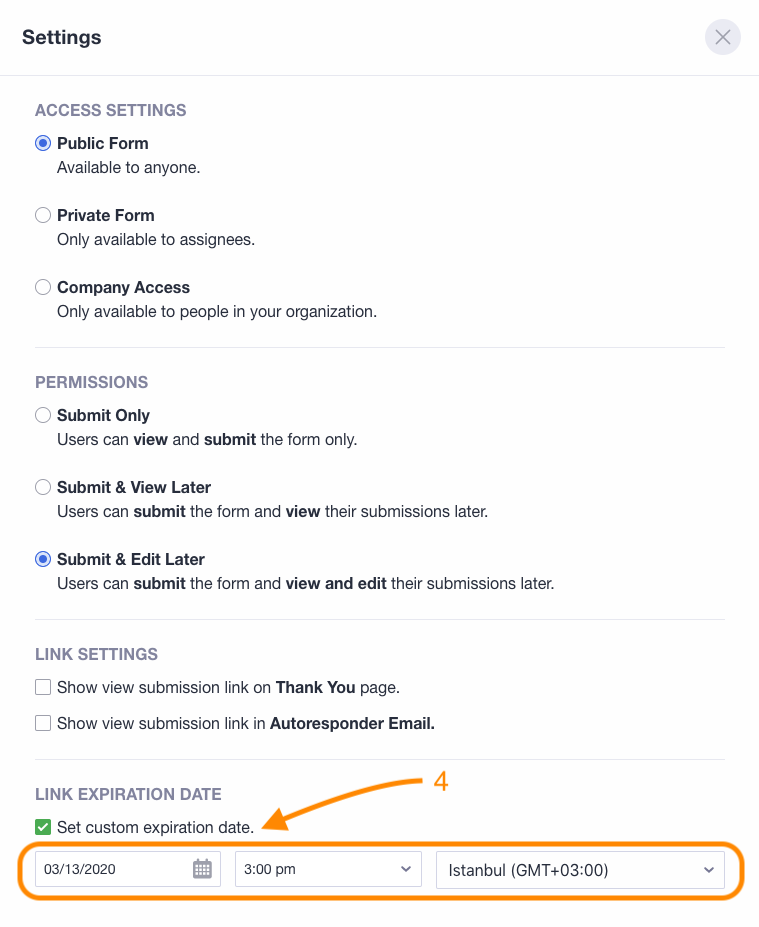Select Company Access radio option

click(43, 287)
